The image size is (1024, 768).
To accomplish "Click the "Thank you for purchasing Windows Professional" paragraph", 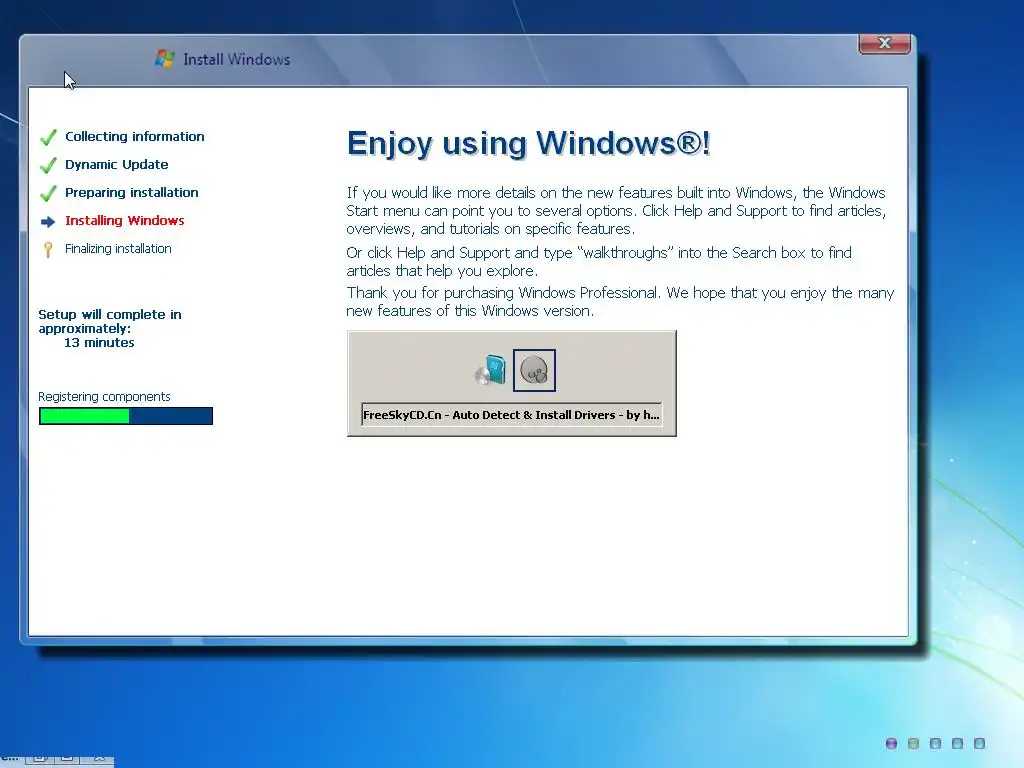I will click(620, 302).
